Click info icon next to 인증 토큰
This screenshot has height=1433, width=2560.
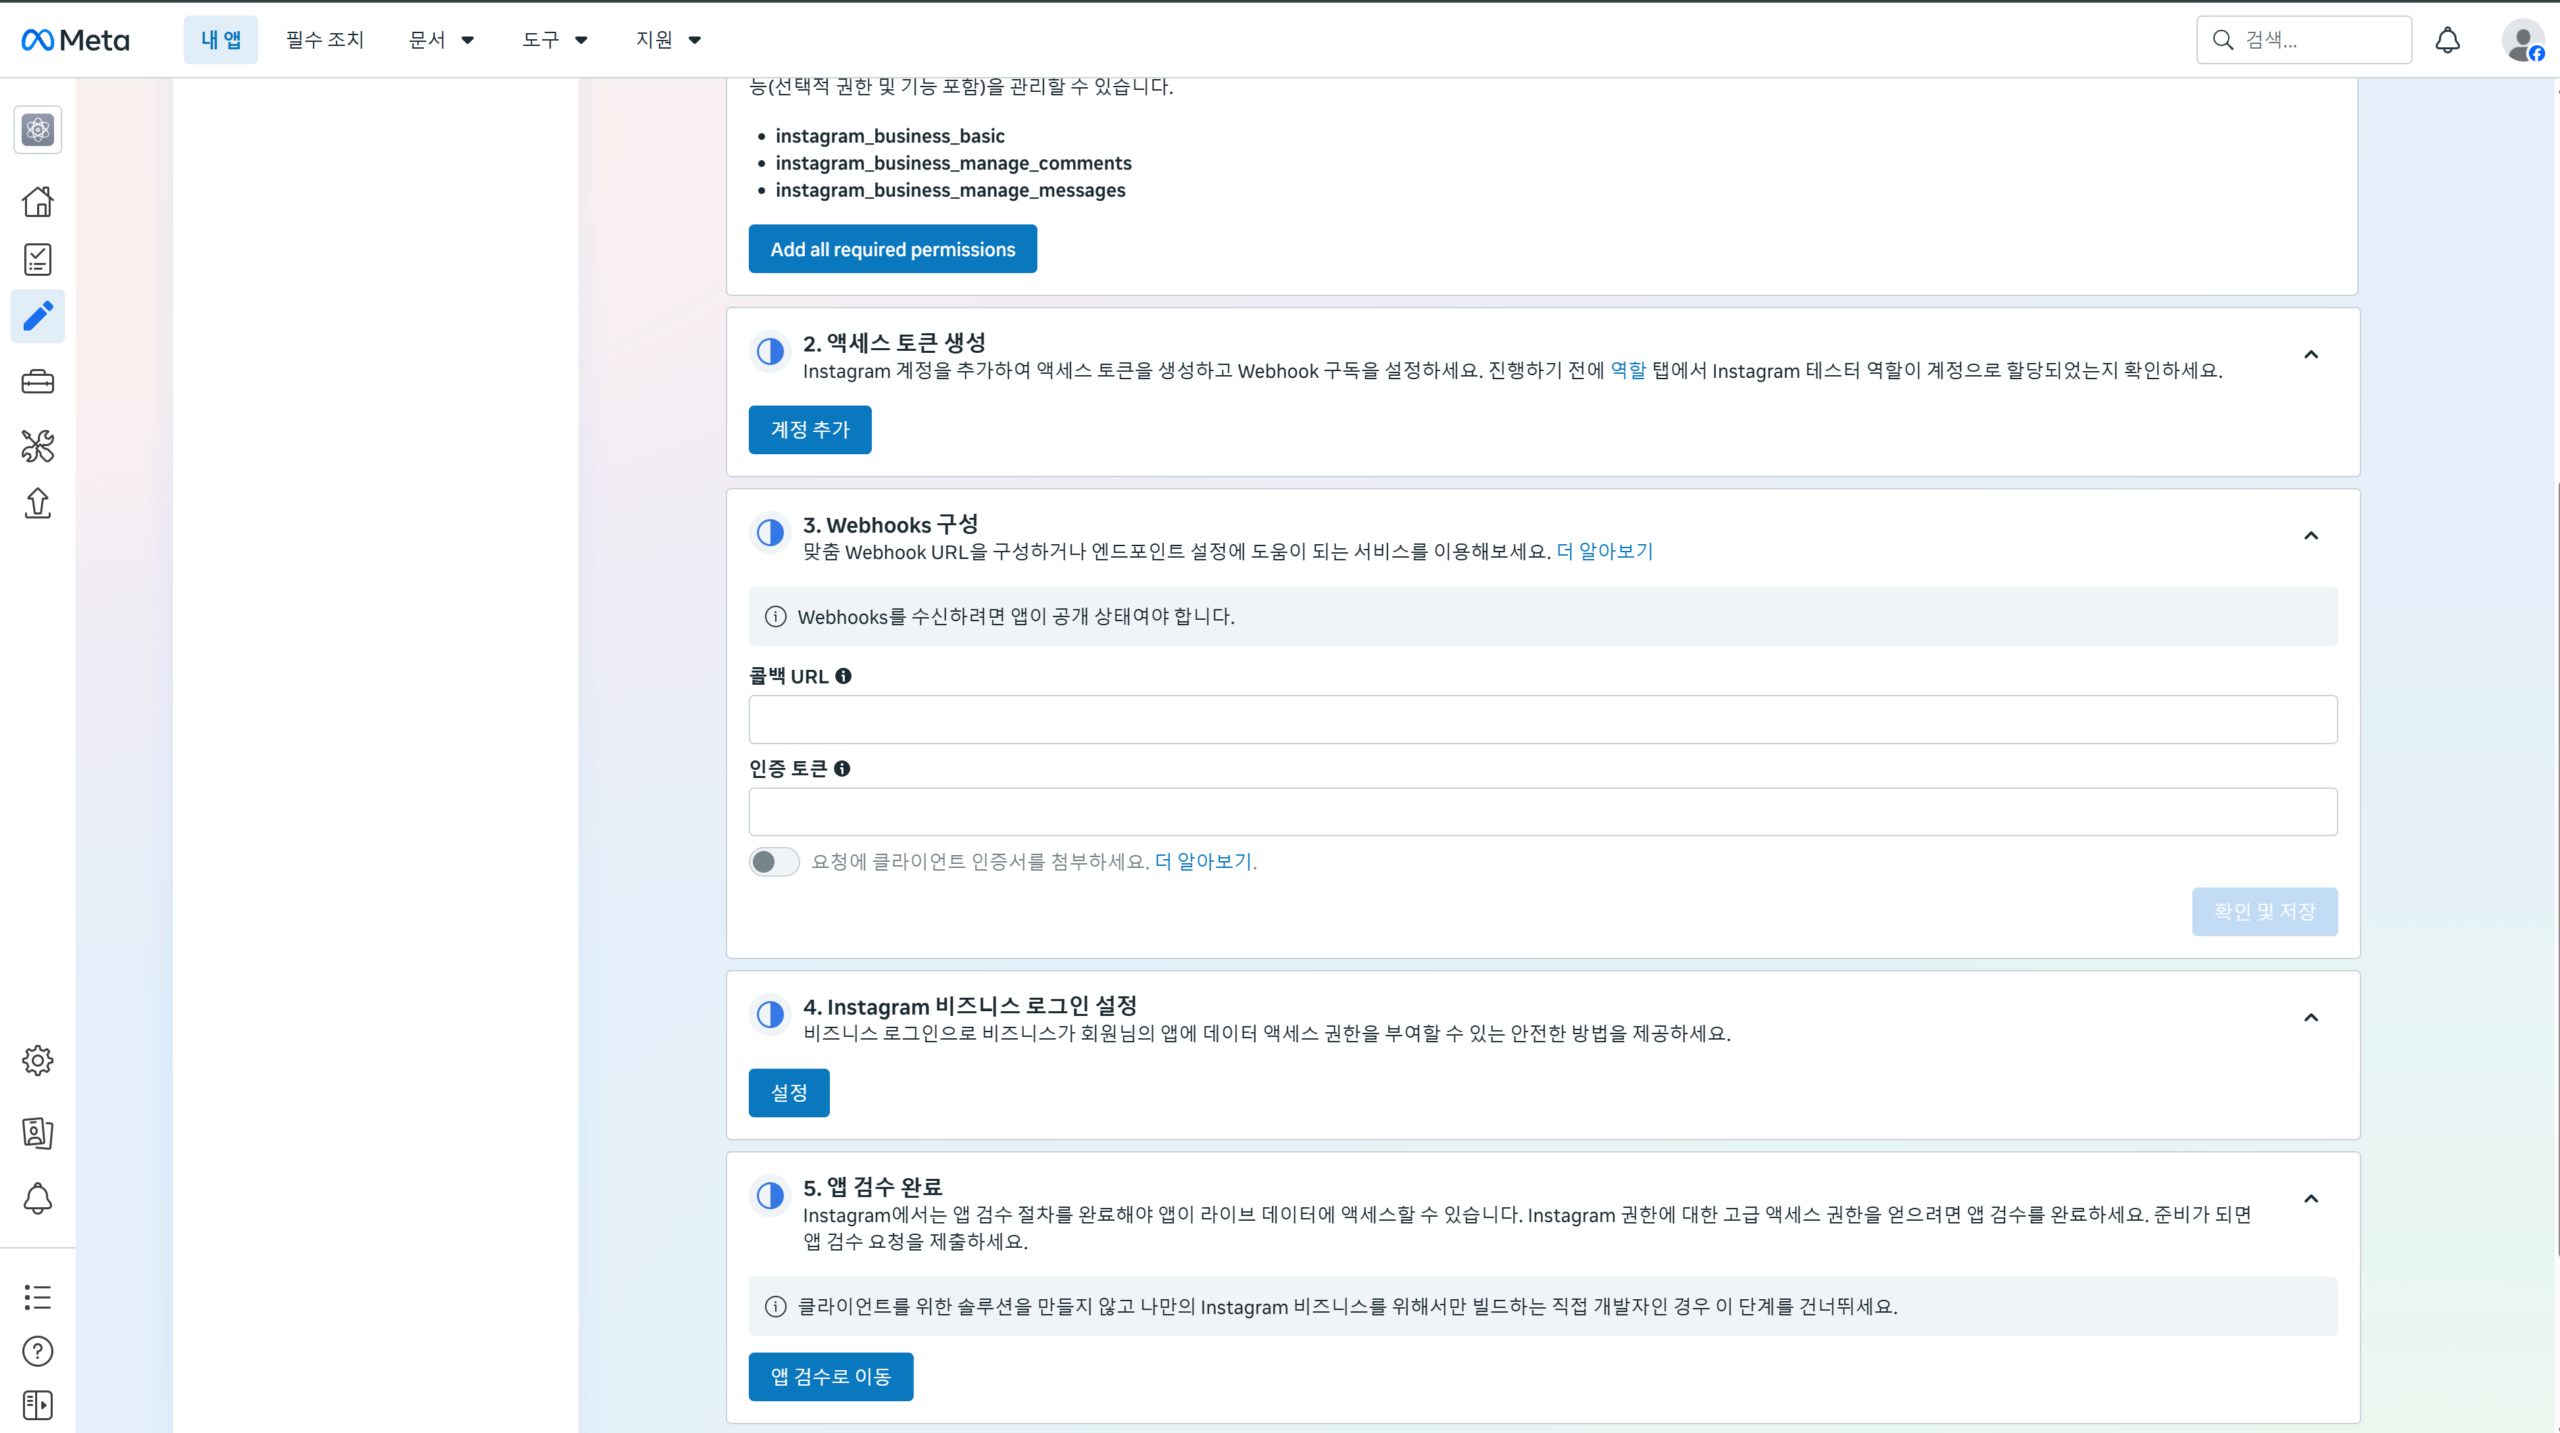842,769
